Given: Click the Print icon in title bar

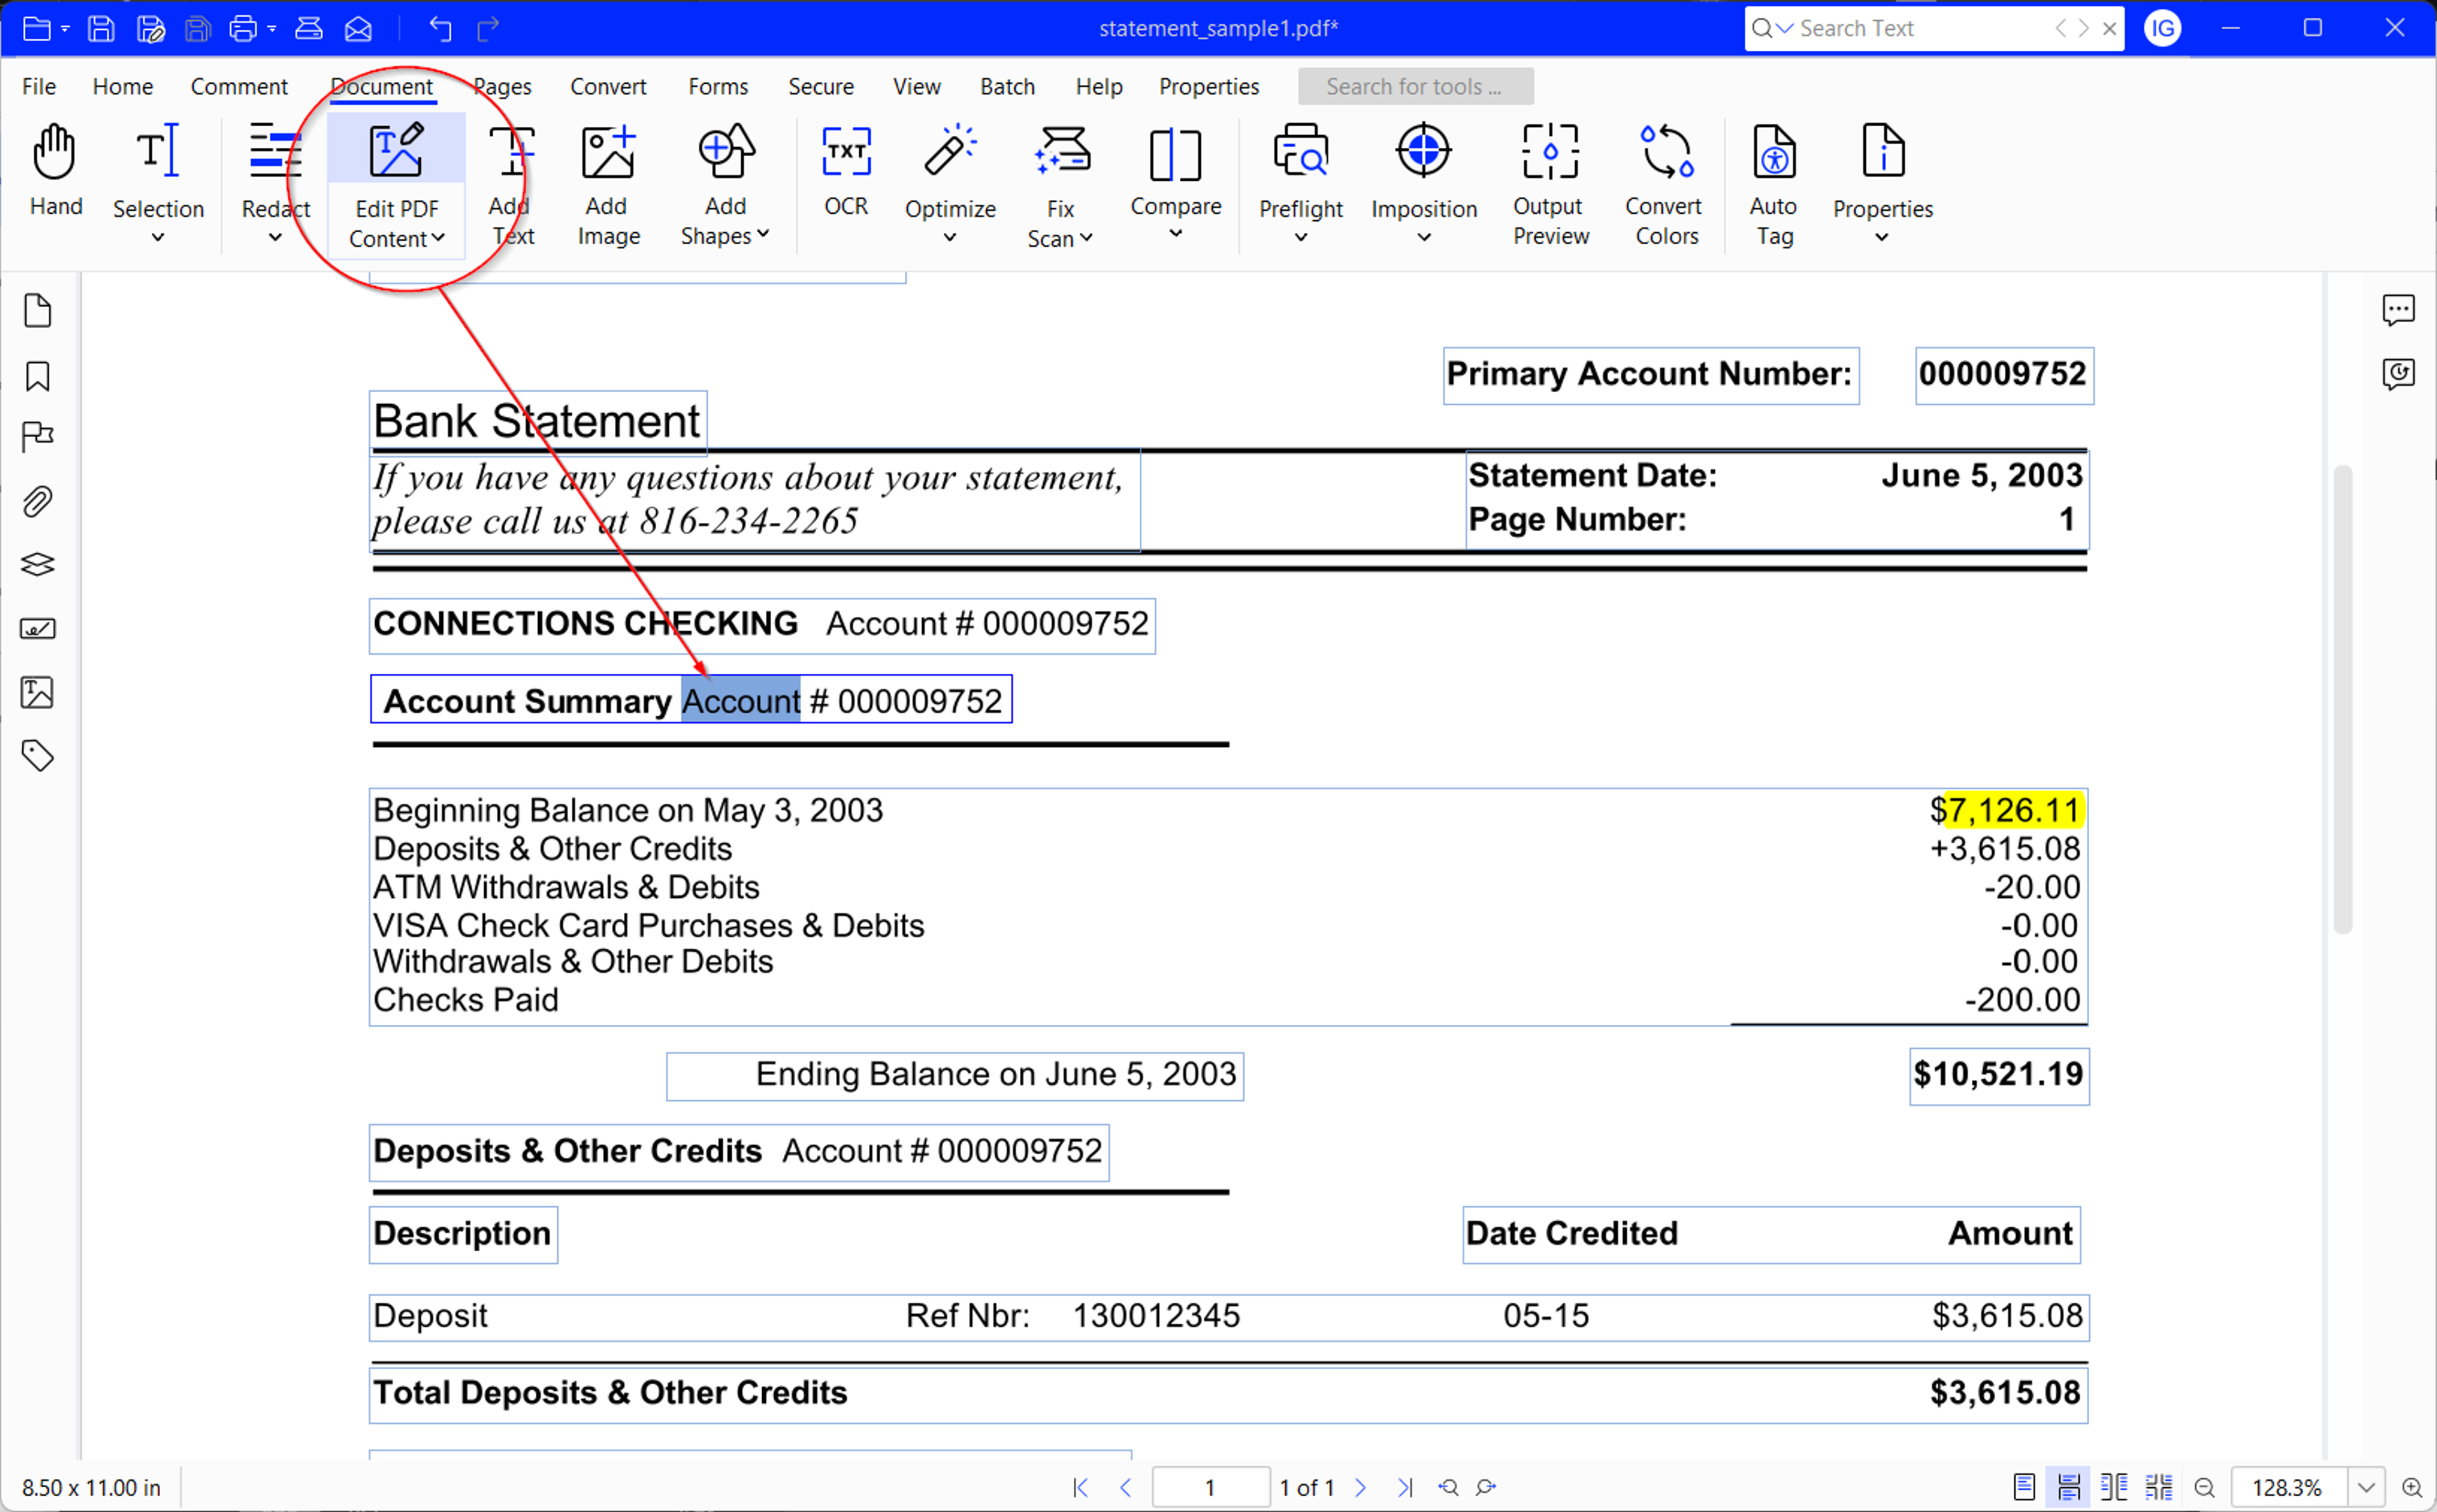Looking at the screenshot, I should pos(243,28).
